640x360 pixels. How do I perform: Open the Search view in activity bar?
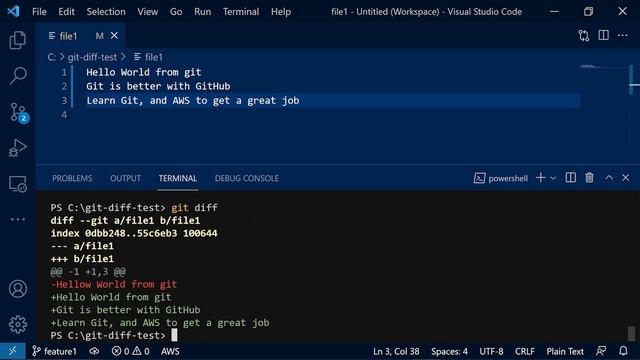pos(18,76)
